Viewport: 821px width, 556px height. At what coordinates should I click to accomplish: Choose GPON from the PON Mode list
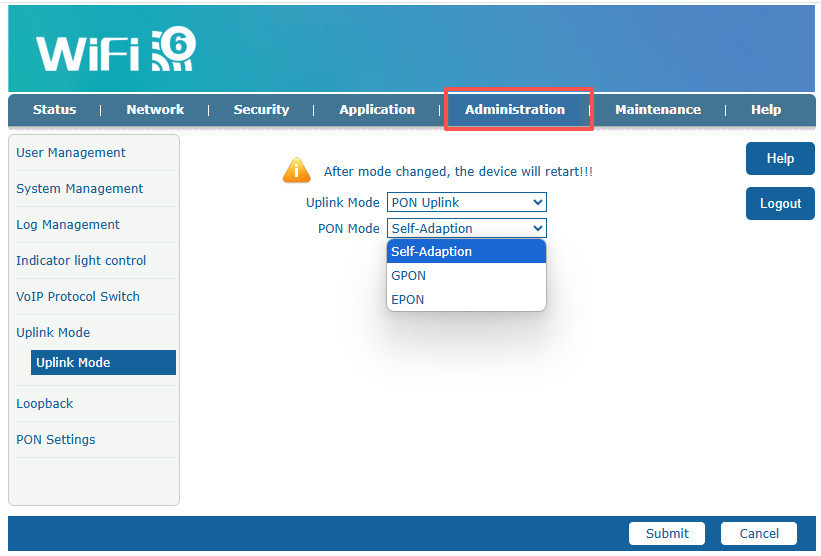coord(466,275)
